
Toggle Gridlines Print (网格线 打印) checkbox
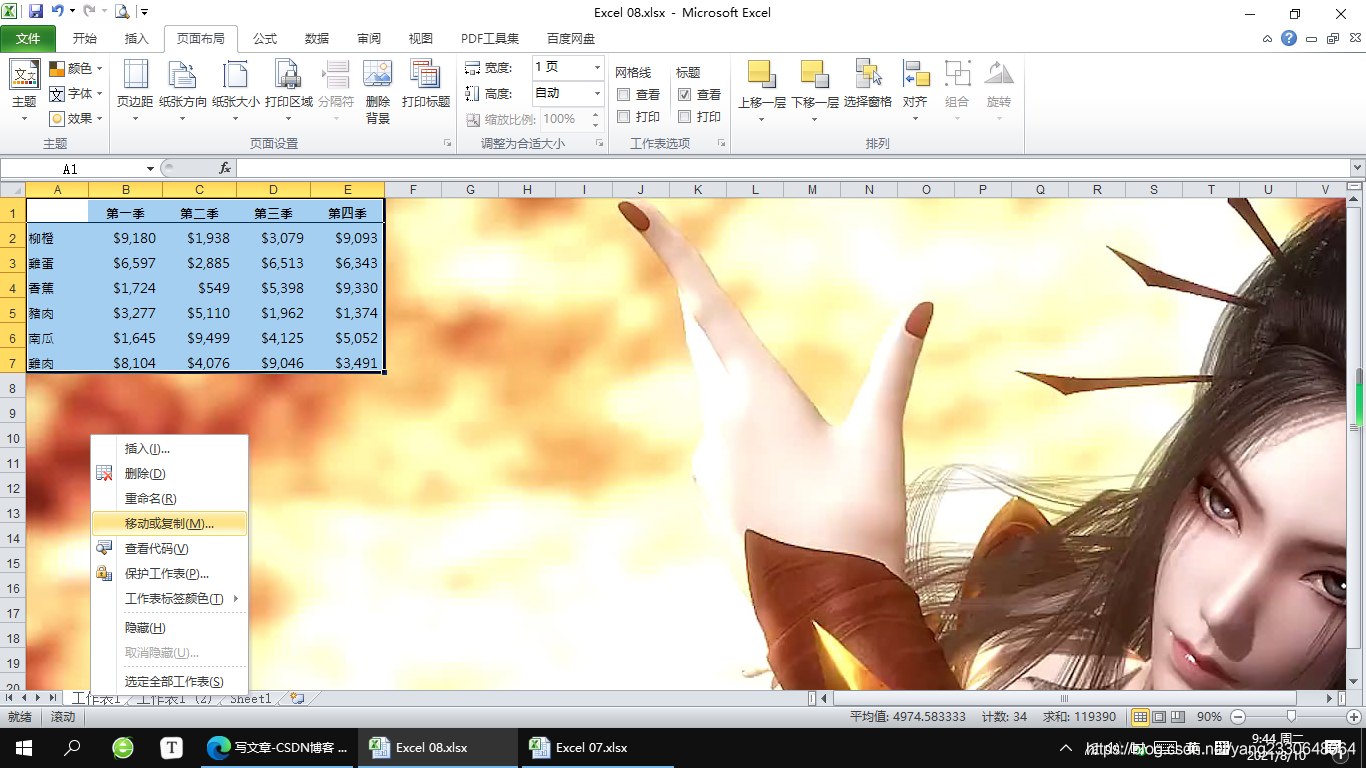(623, 117)
